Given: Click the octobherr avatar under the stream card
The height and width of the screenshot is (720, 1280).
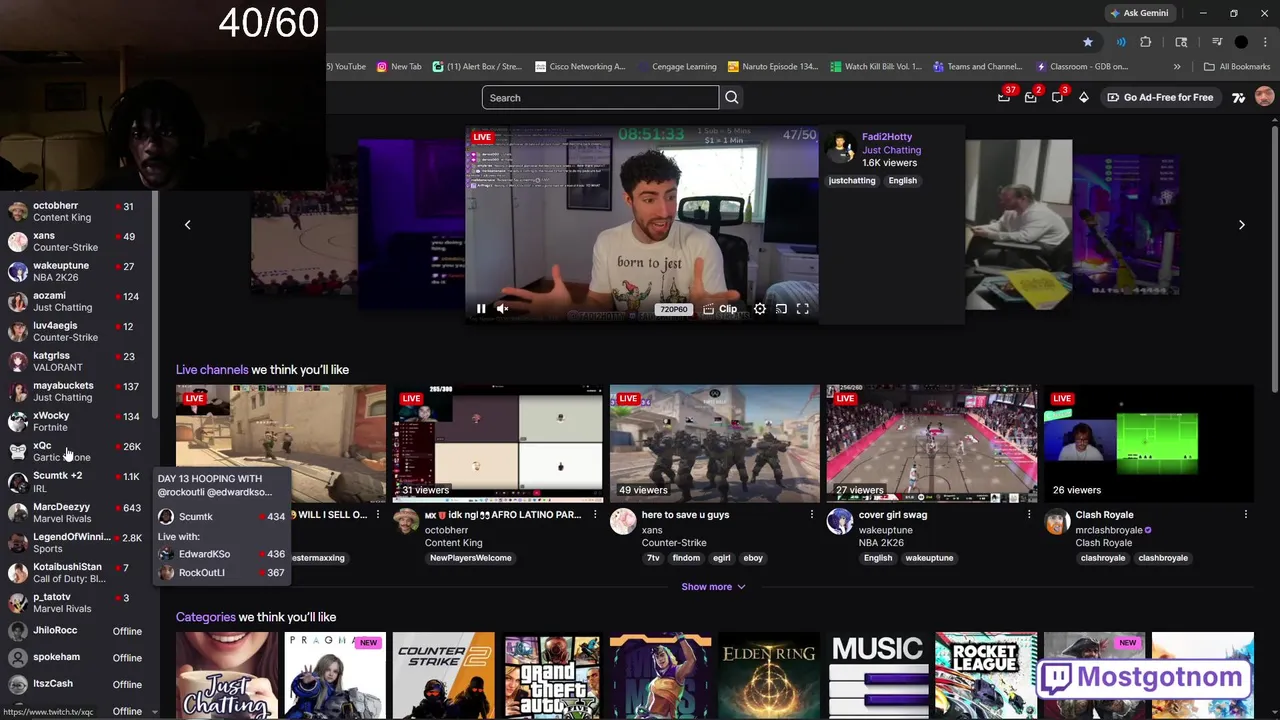Looking at the screenshot, I should click(405, 521).
